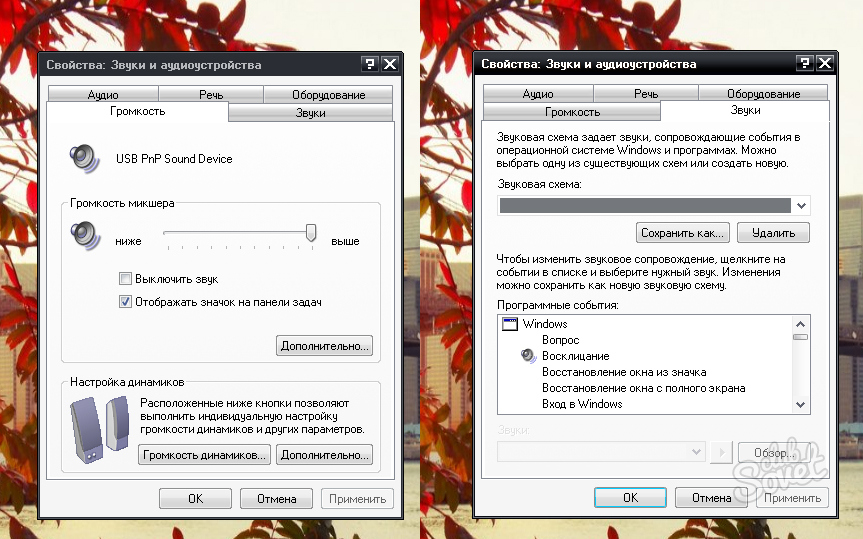Screen dimensions: 863x539
Task: Click the help question mark in the Громкость dialog
Action: 370,64
